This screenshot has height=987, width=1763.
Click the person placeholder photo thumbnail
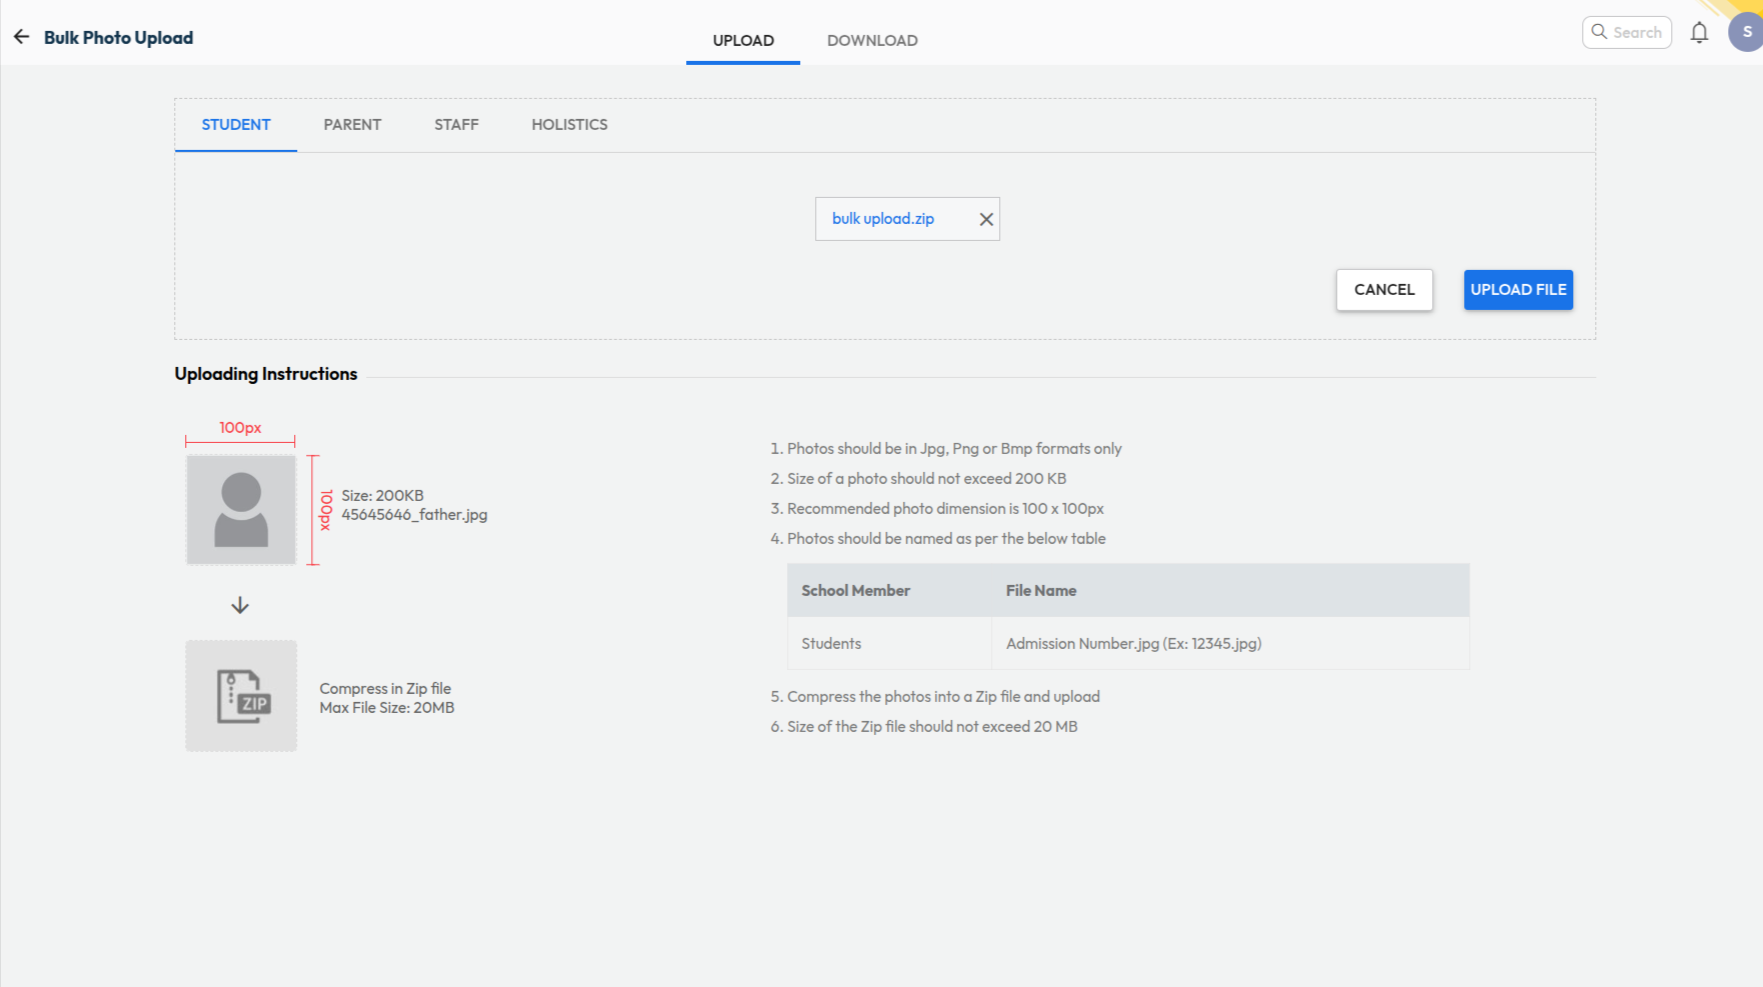[x=241, y=510]
